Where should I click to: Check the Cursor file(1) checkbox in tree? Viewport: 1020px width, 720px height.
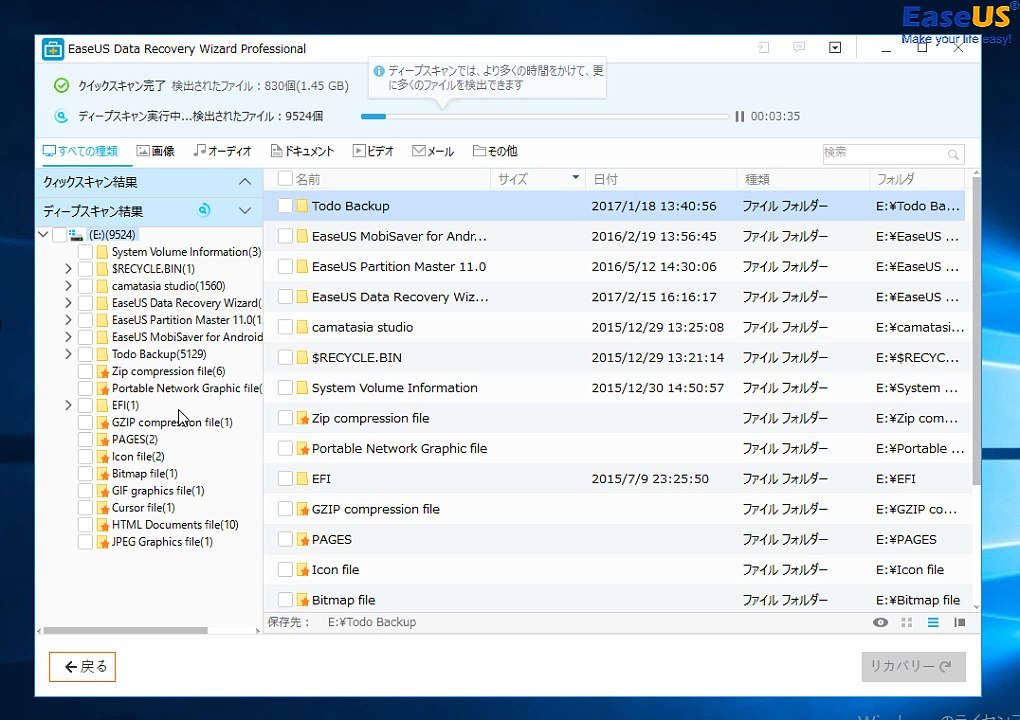[x=85, y=508]
